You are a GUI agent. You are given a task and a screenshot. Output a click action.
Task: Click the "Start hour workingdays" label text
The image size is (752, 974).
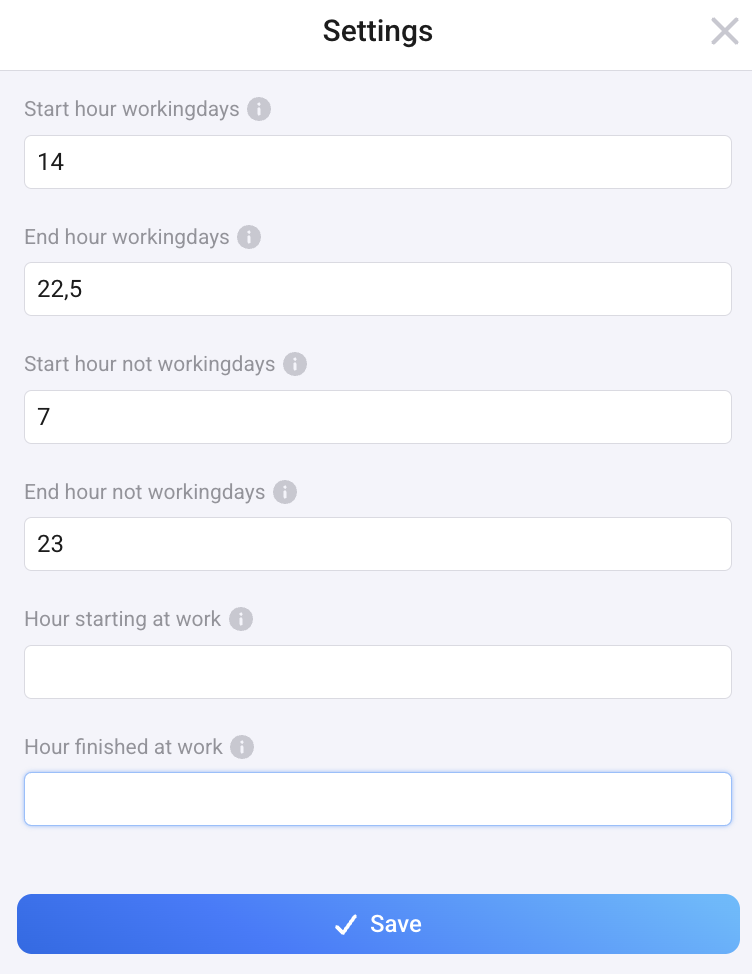(132, 109)
